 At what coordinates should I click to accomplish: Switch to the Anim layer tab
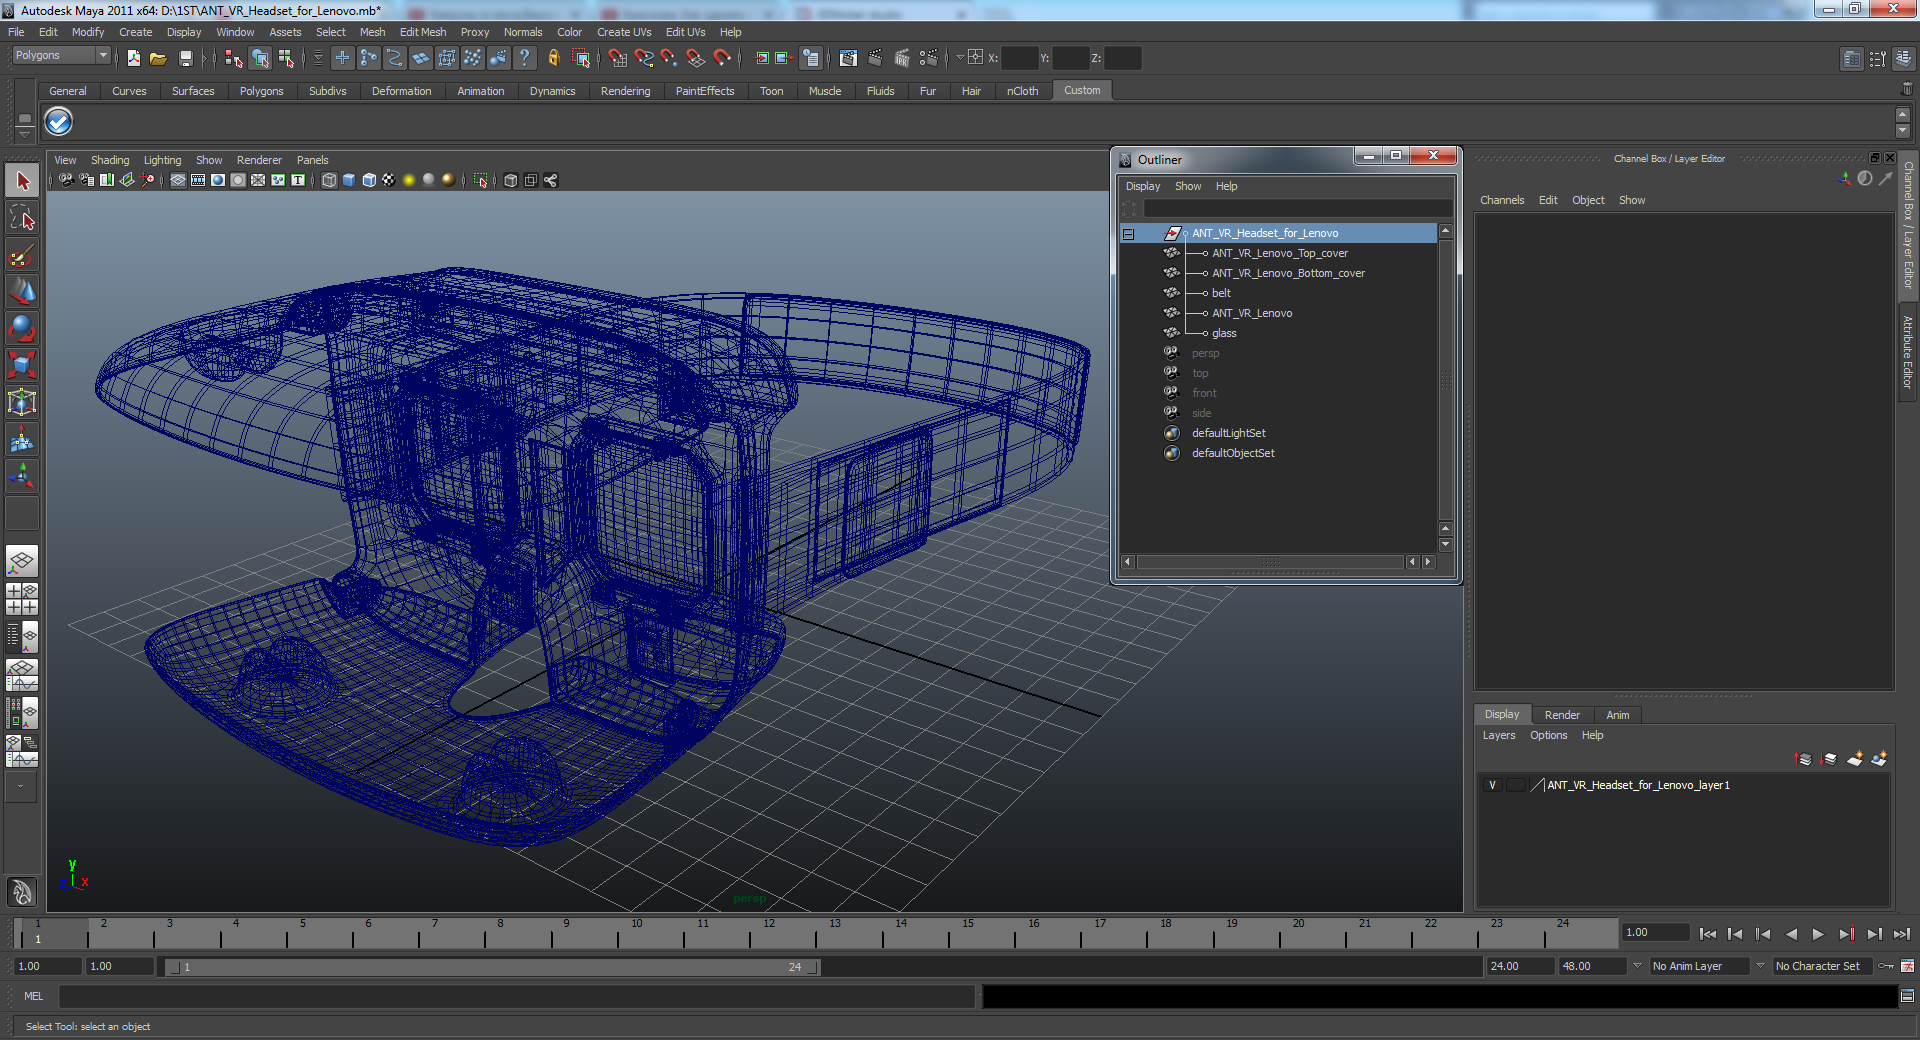(1617, 715)
